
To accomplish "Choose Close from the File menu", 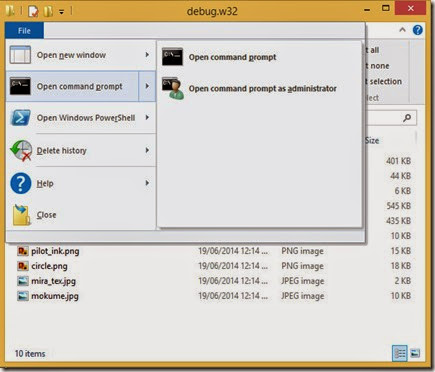I will point(81,215).
